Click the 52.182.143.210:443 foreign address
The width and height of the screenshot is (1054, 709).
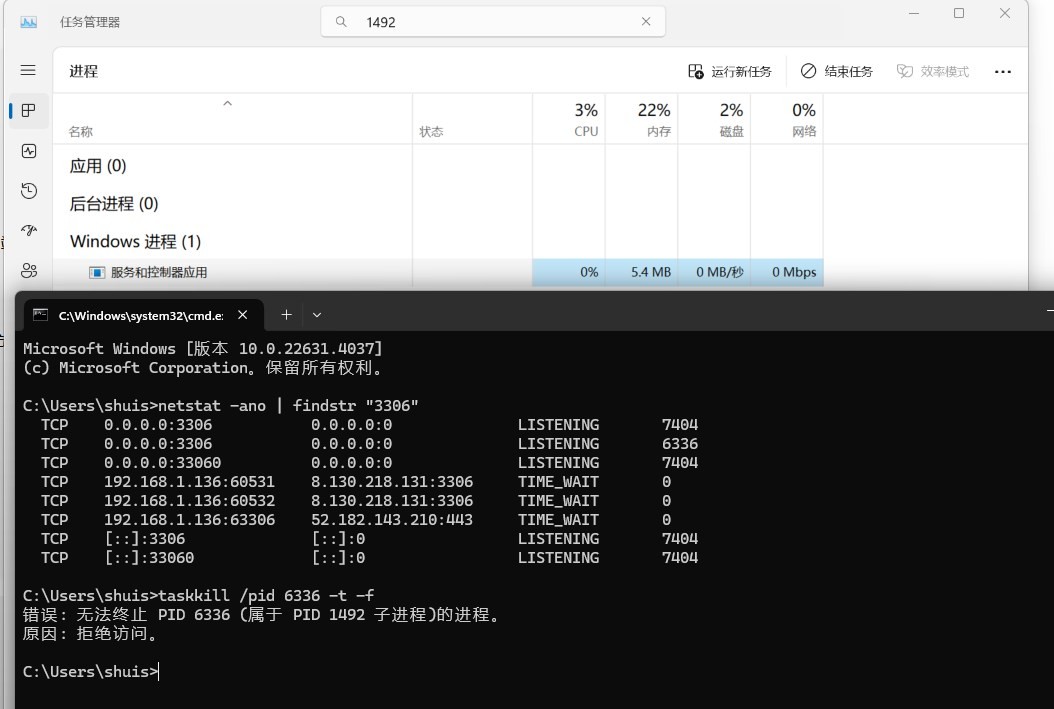point(392,519)
